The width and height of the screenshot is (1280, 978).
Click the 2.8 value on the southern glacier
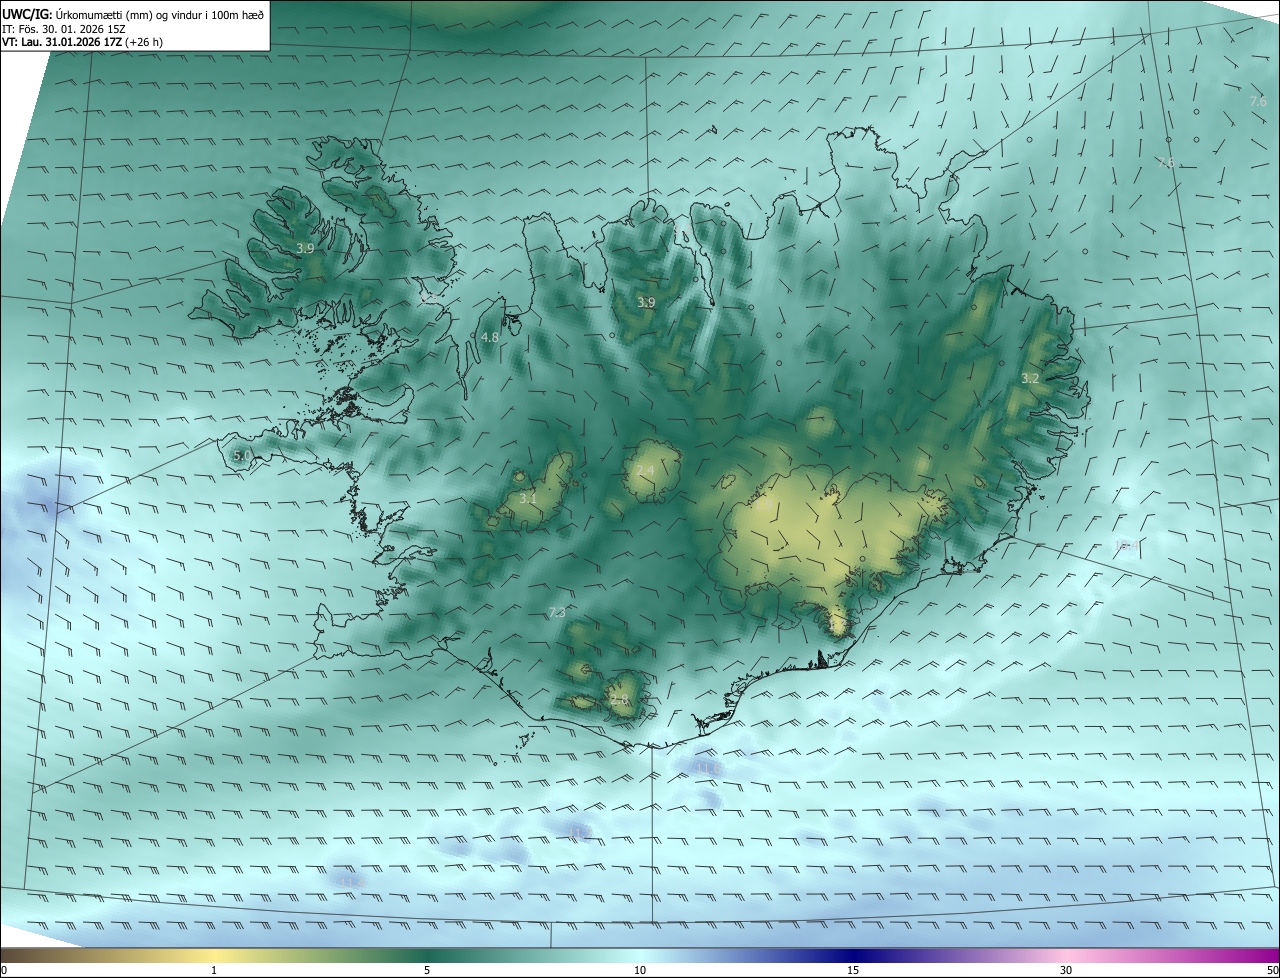pos(619,700)
